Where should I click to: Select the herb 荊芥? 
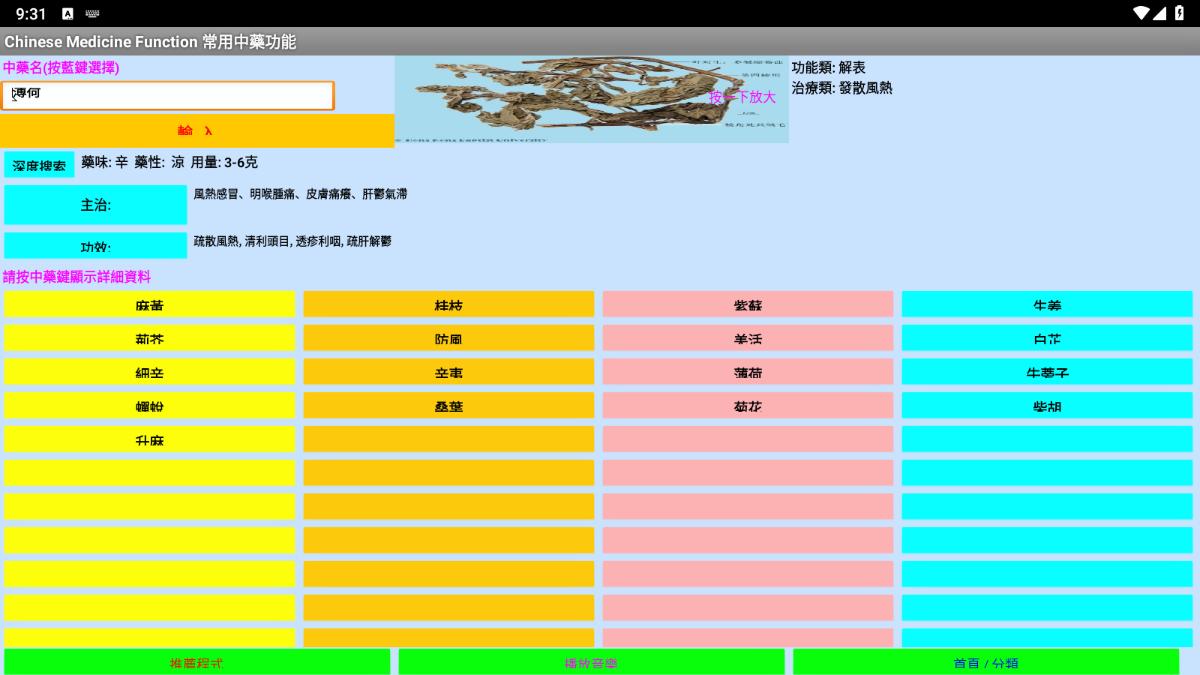(150, 339)
